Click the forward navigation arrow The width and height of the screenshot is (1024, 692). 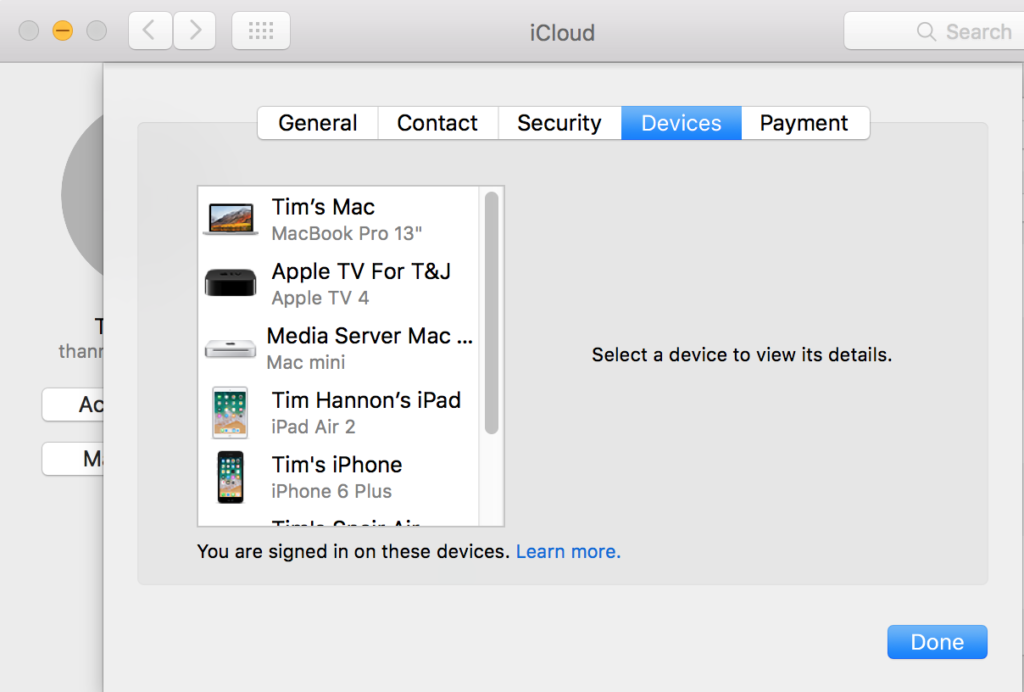tap(195, 31)
